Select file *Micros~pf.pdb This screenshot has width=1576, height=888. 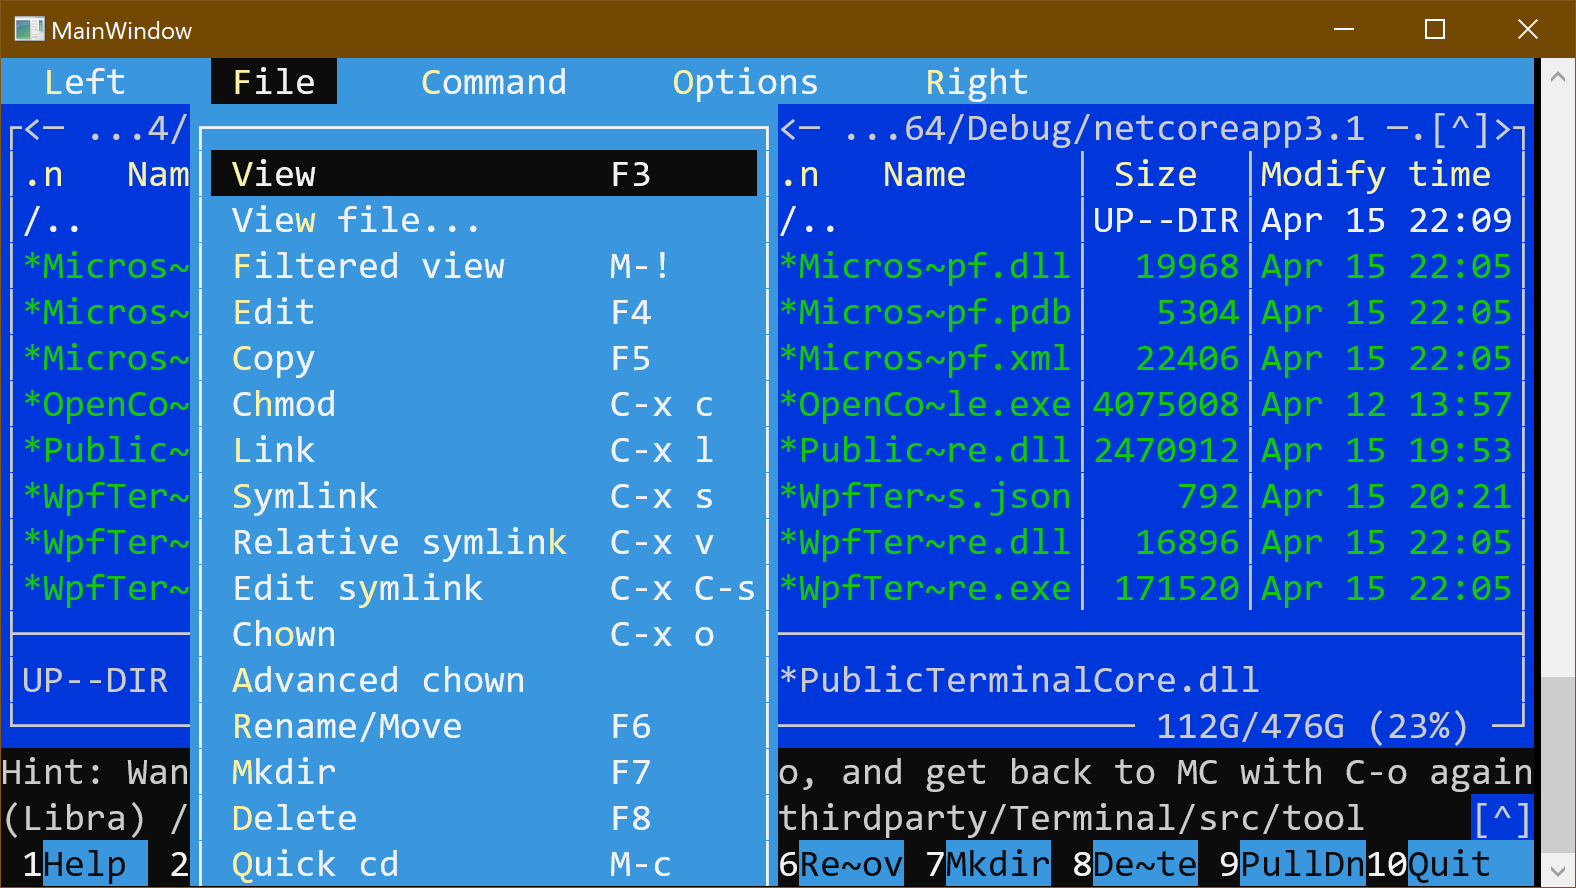[925, 312]
